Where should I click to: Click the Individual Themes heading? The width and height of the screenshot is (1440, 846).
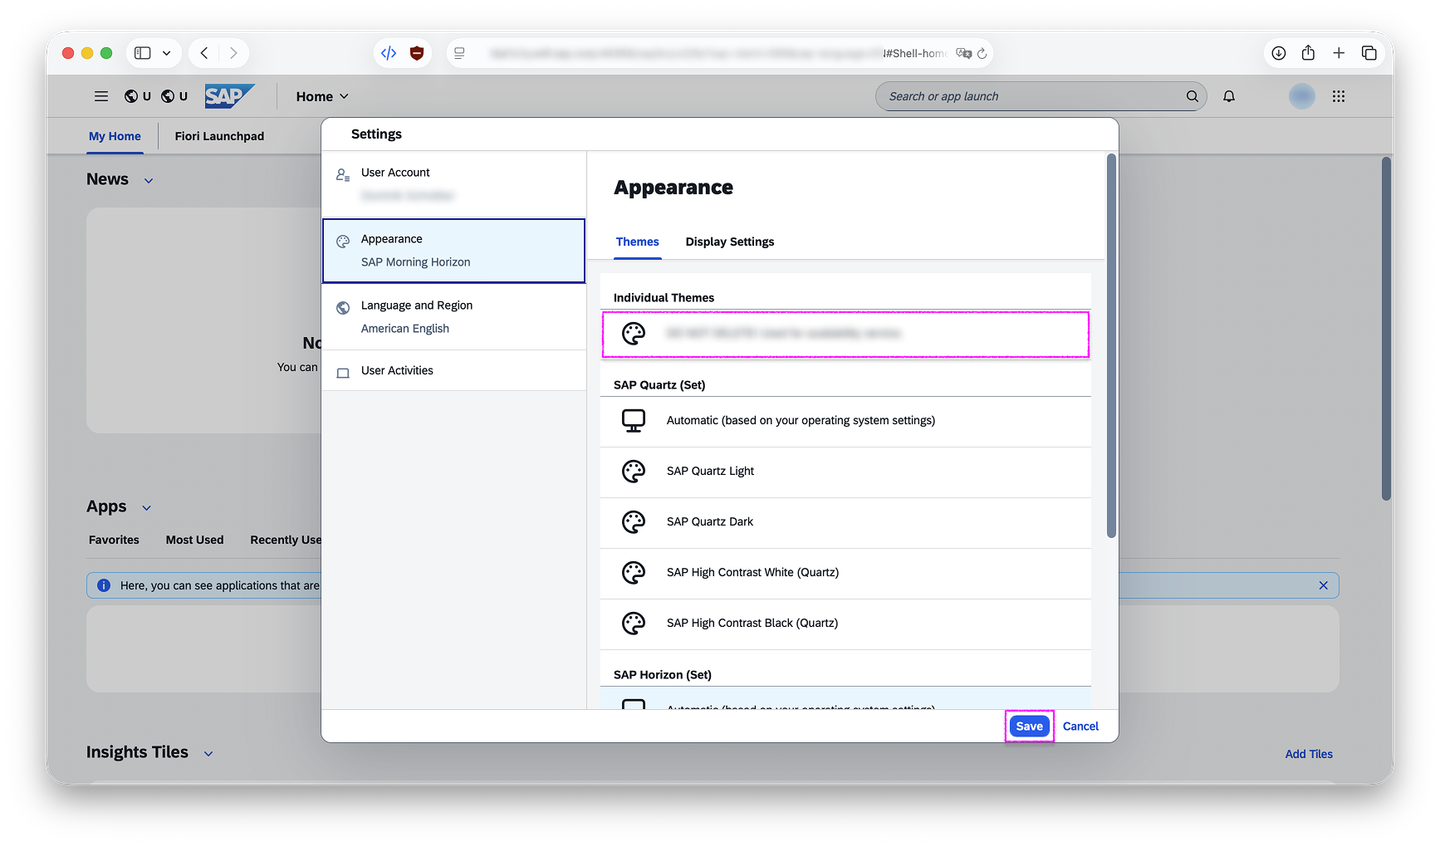click(664, 298)
